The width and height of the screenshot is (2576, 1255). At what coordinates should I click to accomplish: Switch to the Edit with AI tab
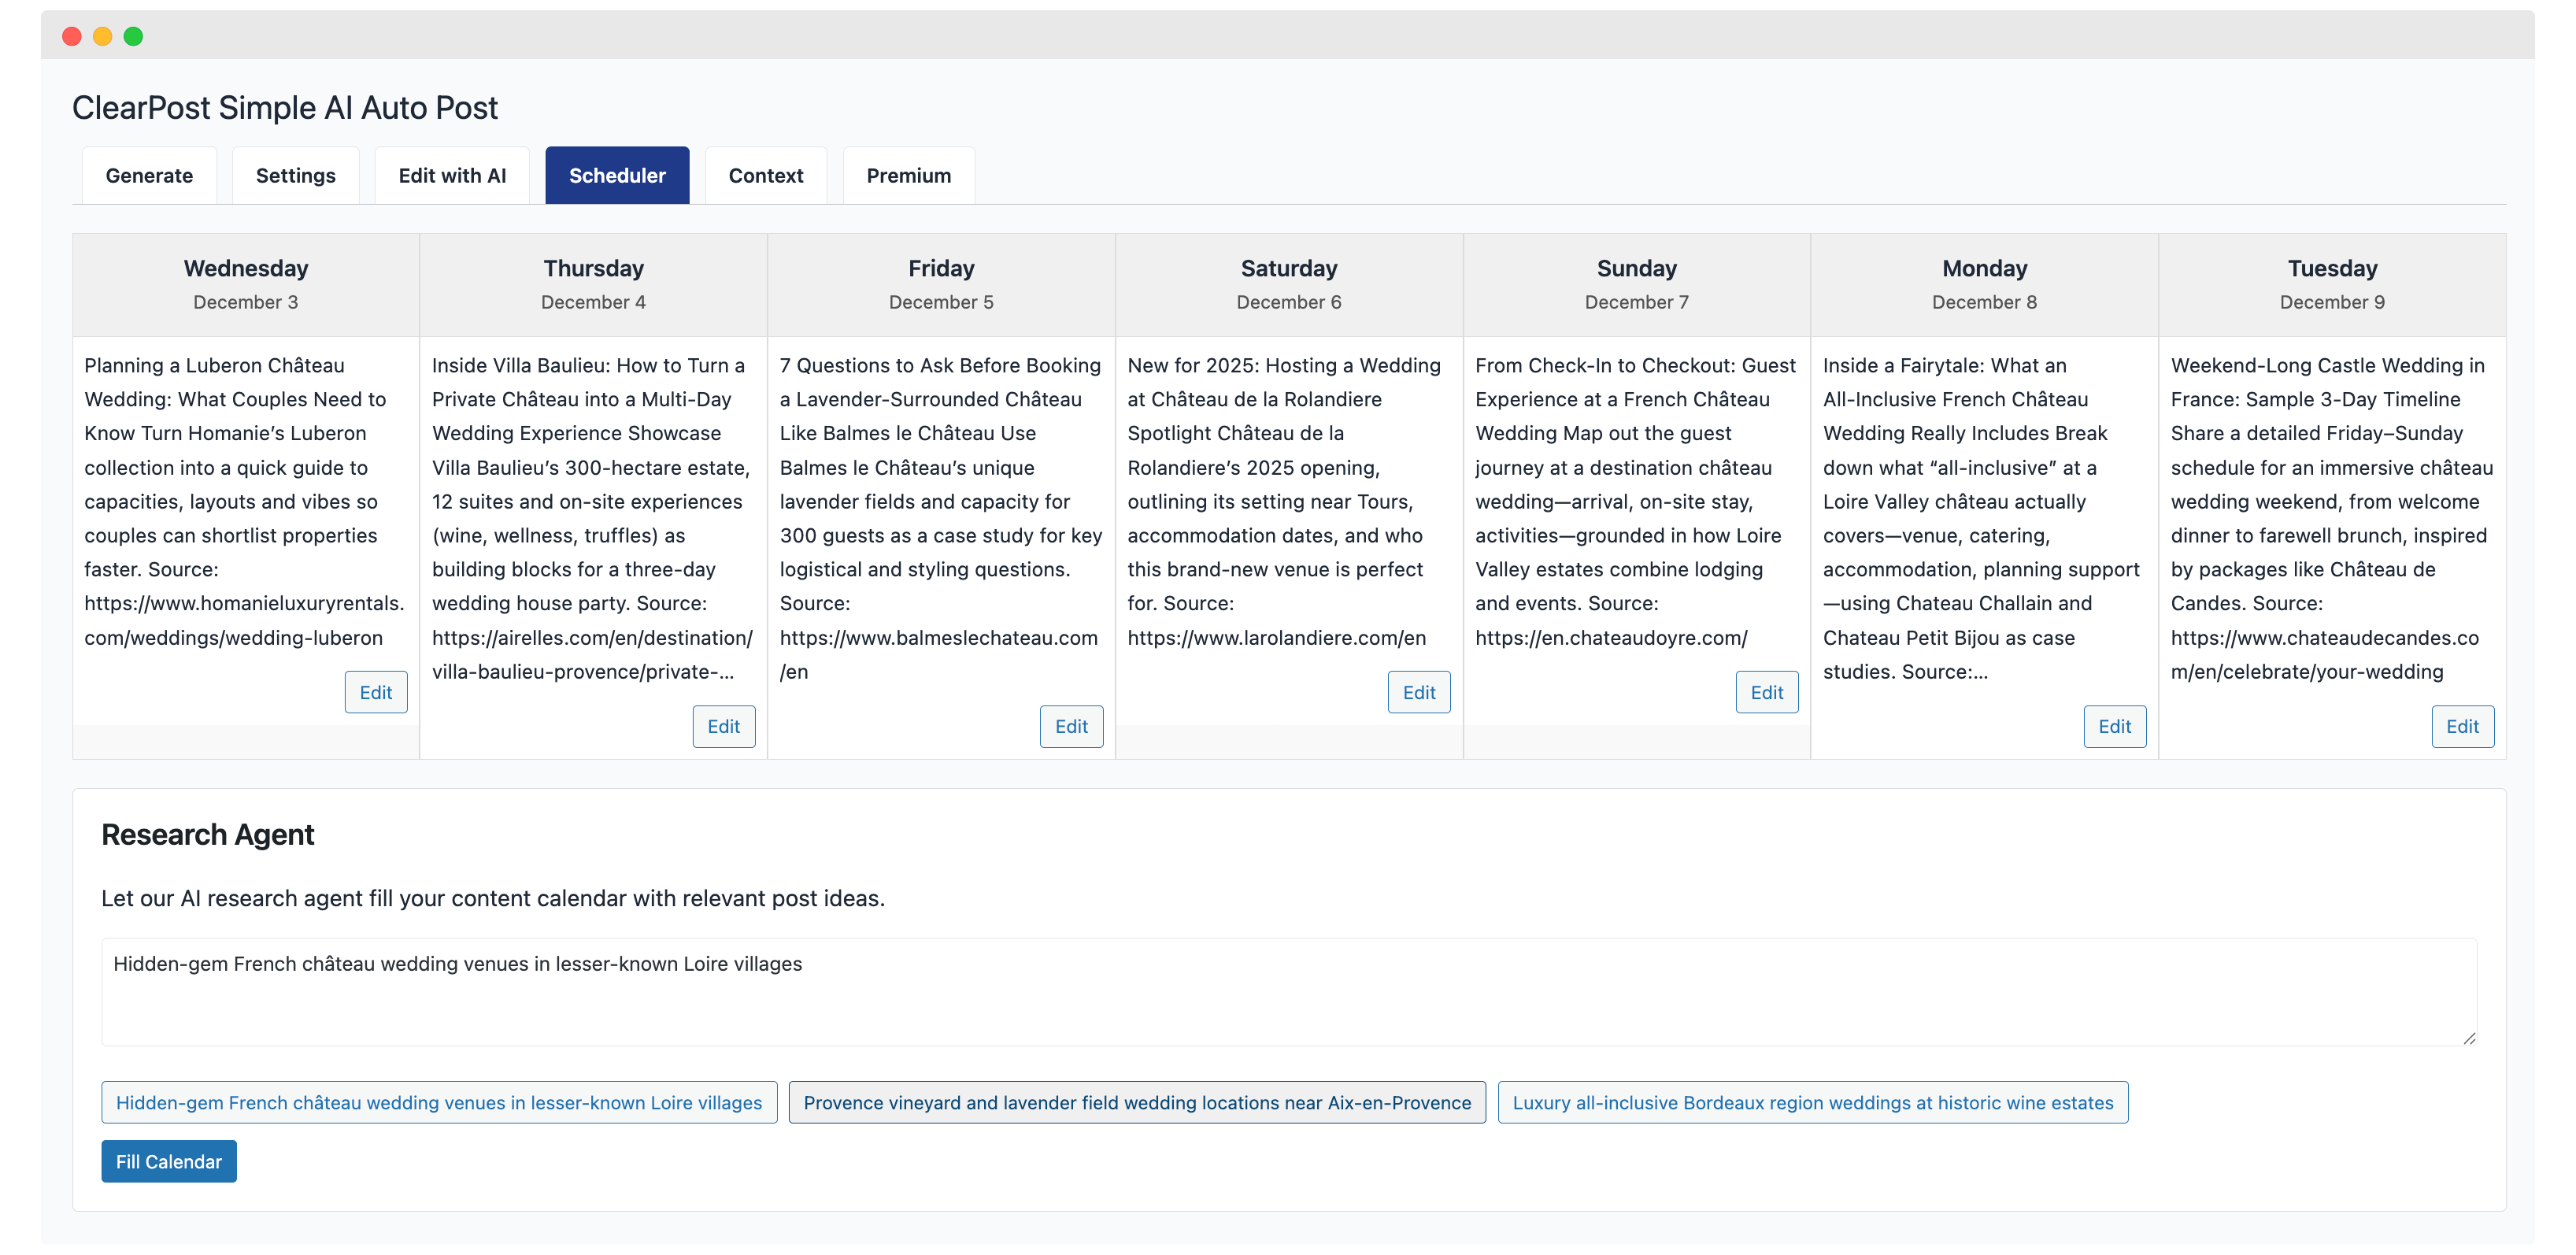click(x=451, y=175)
